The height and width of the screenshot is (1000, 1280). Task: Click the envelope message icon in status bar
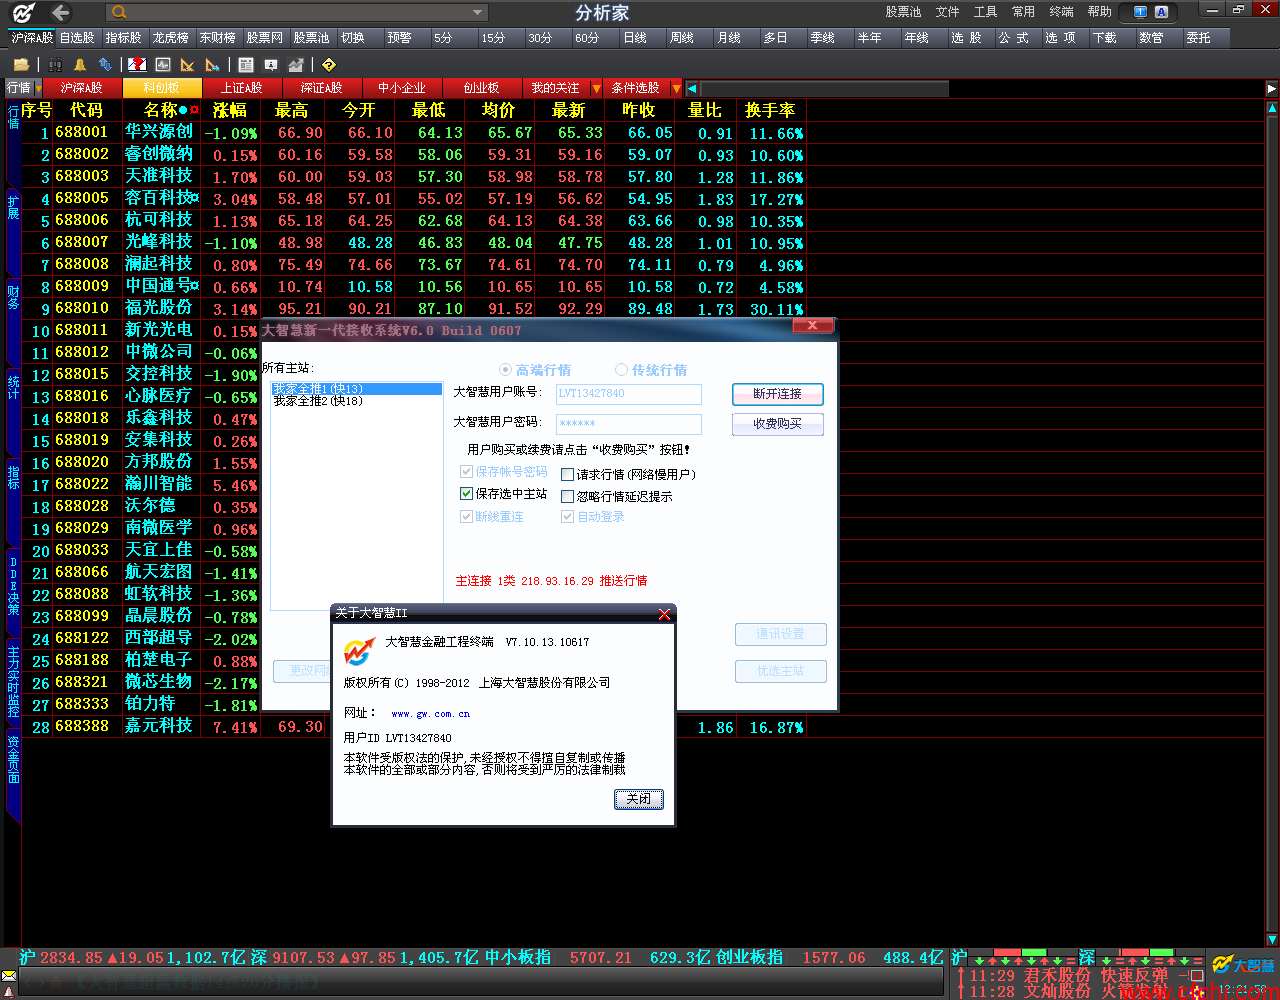[9, 976]
